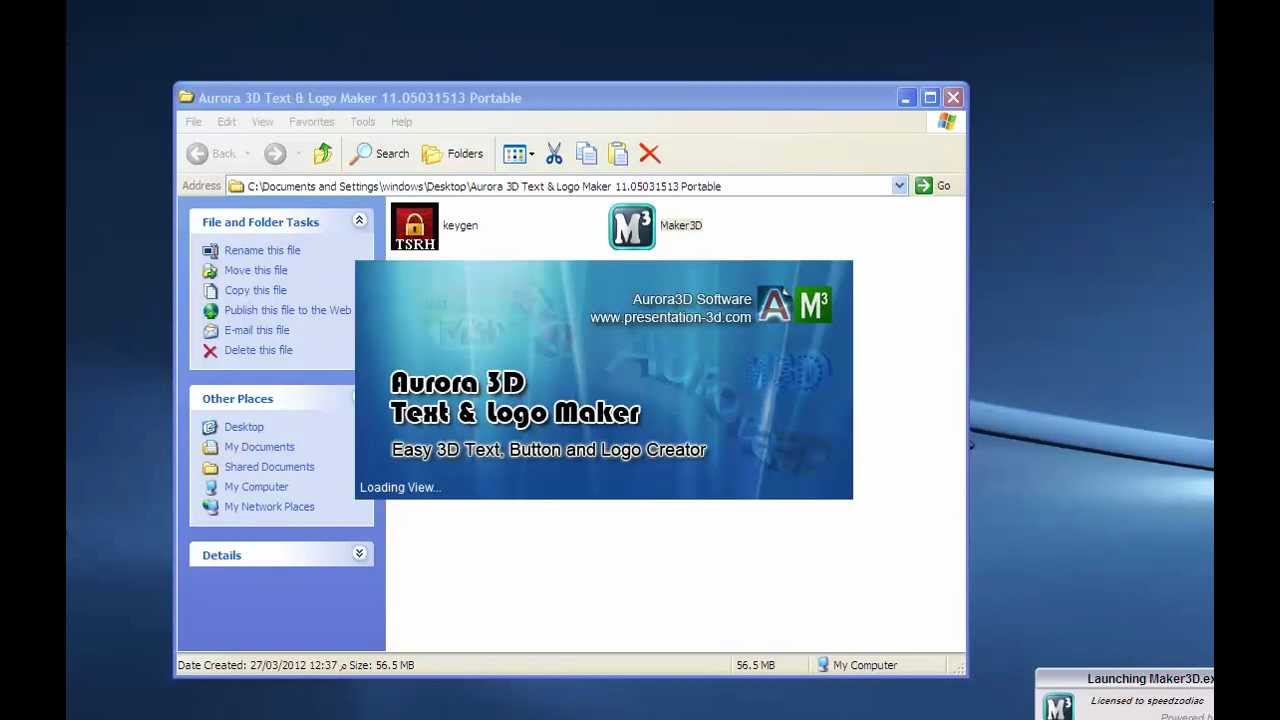1280x720 pixels.
Task: Click www.presentation-3d.com on the splash screen
Action: coord(670,317)
